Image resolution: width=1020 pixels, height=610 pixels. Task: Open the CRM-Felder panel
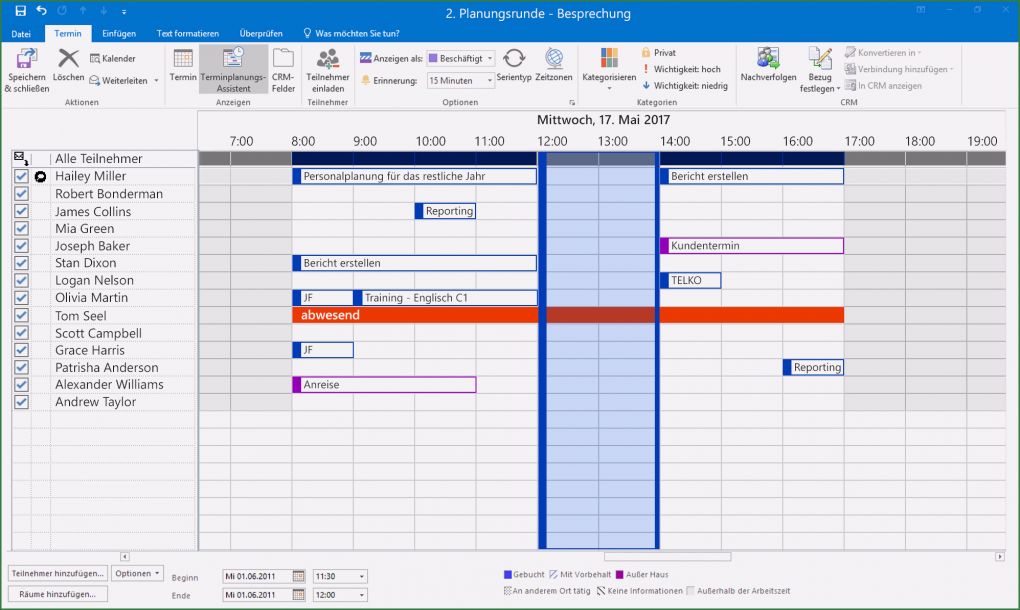click(283, 68)
